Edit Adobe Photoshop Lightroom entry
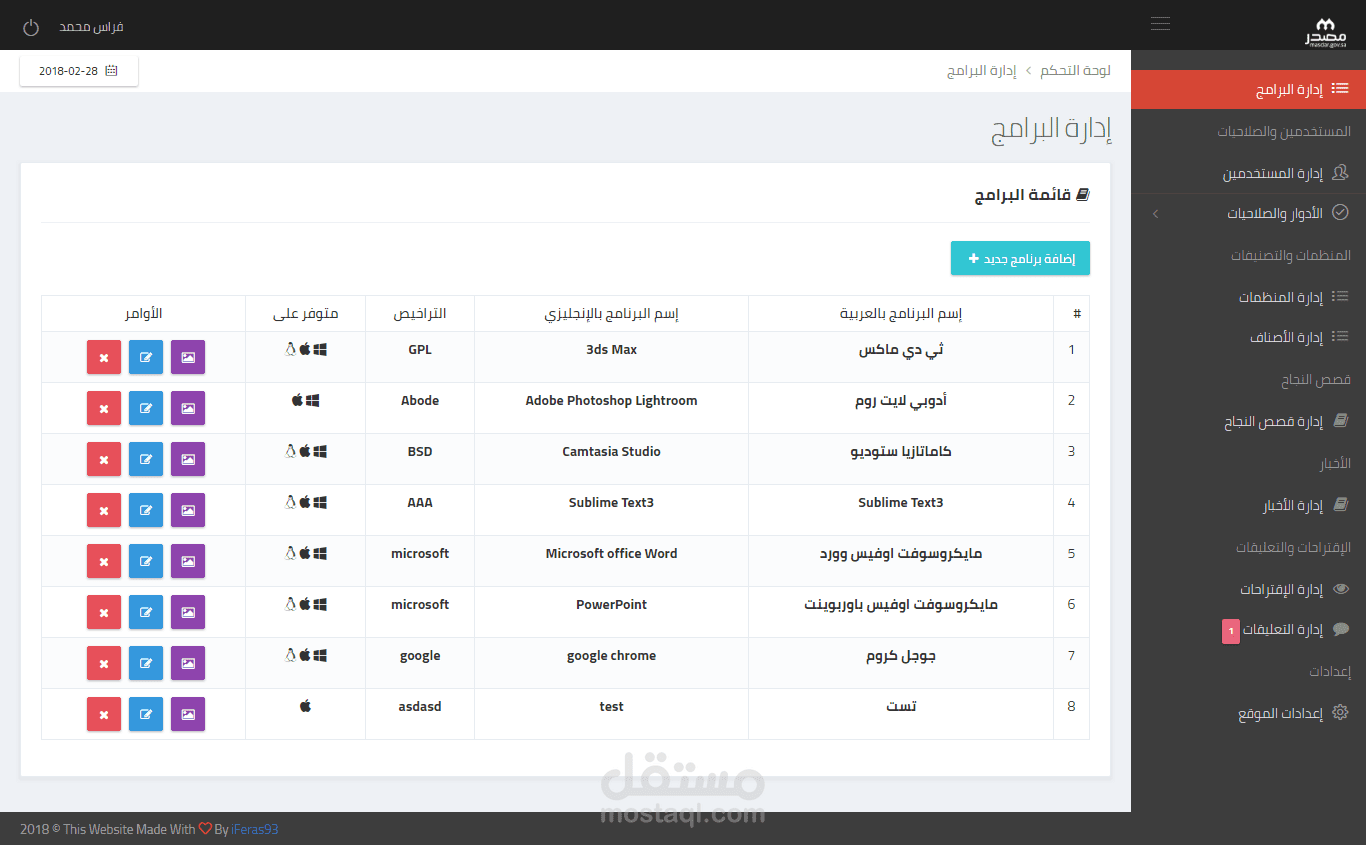This screenshot has width=1366, height=845. [x=146, y=408]
